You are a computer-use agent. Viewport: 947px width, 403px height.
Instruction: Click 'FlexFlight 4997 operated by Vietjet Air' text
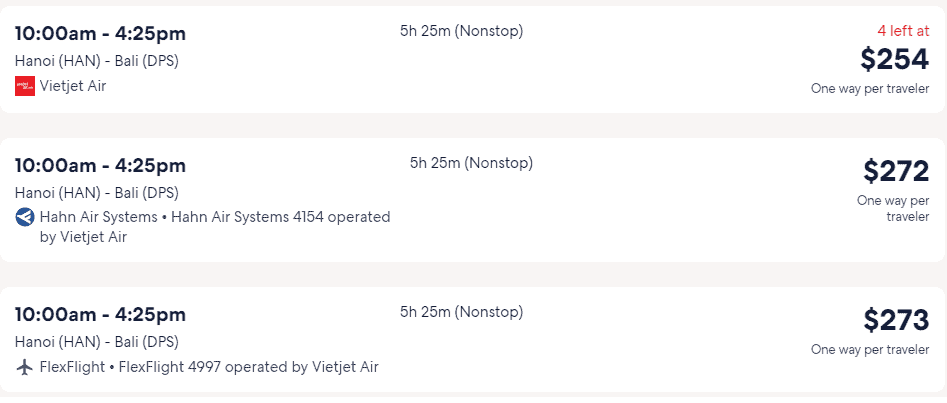click(x=249, y=367)
